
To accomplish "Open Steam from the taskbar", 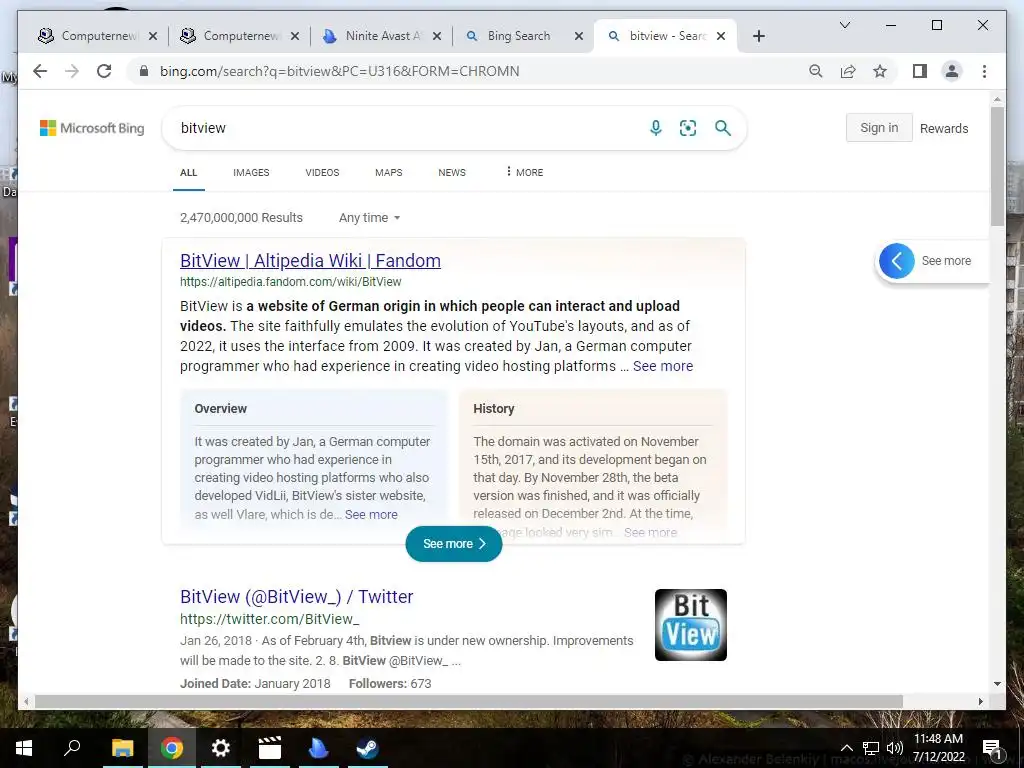I will point(367,748).
